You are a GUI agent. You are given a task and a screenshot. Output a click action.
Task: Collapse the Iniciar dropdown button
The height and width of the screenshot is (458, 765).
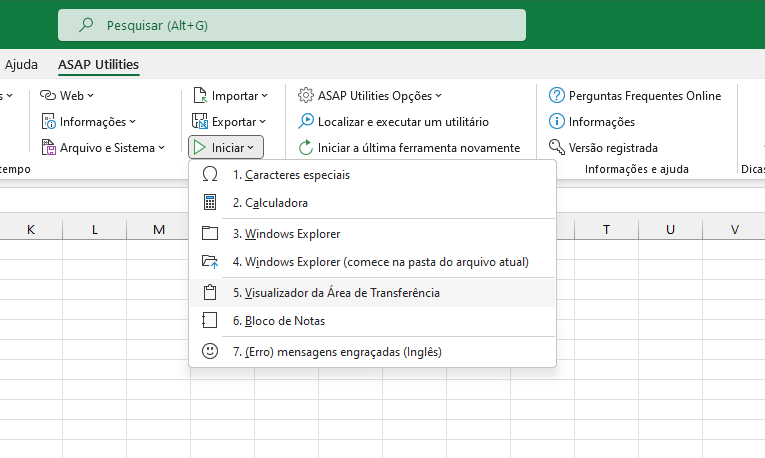click(226, 147)
